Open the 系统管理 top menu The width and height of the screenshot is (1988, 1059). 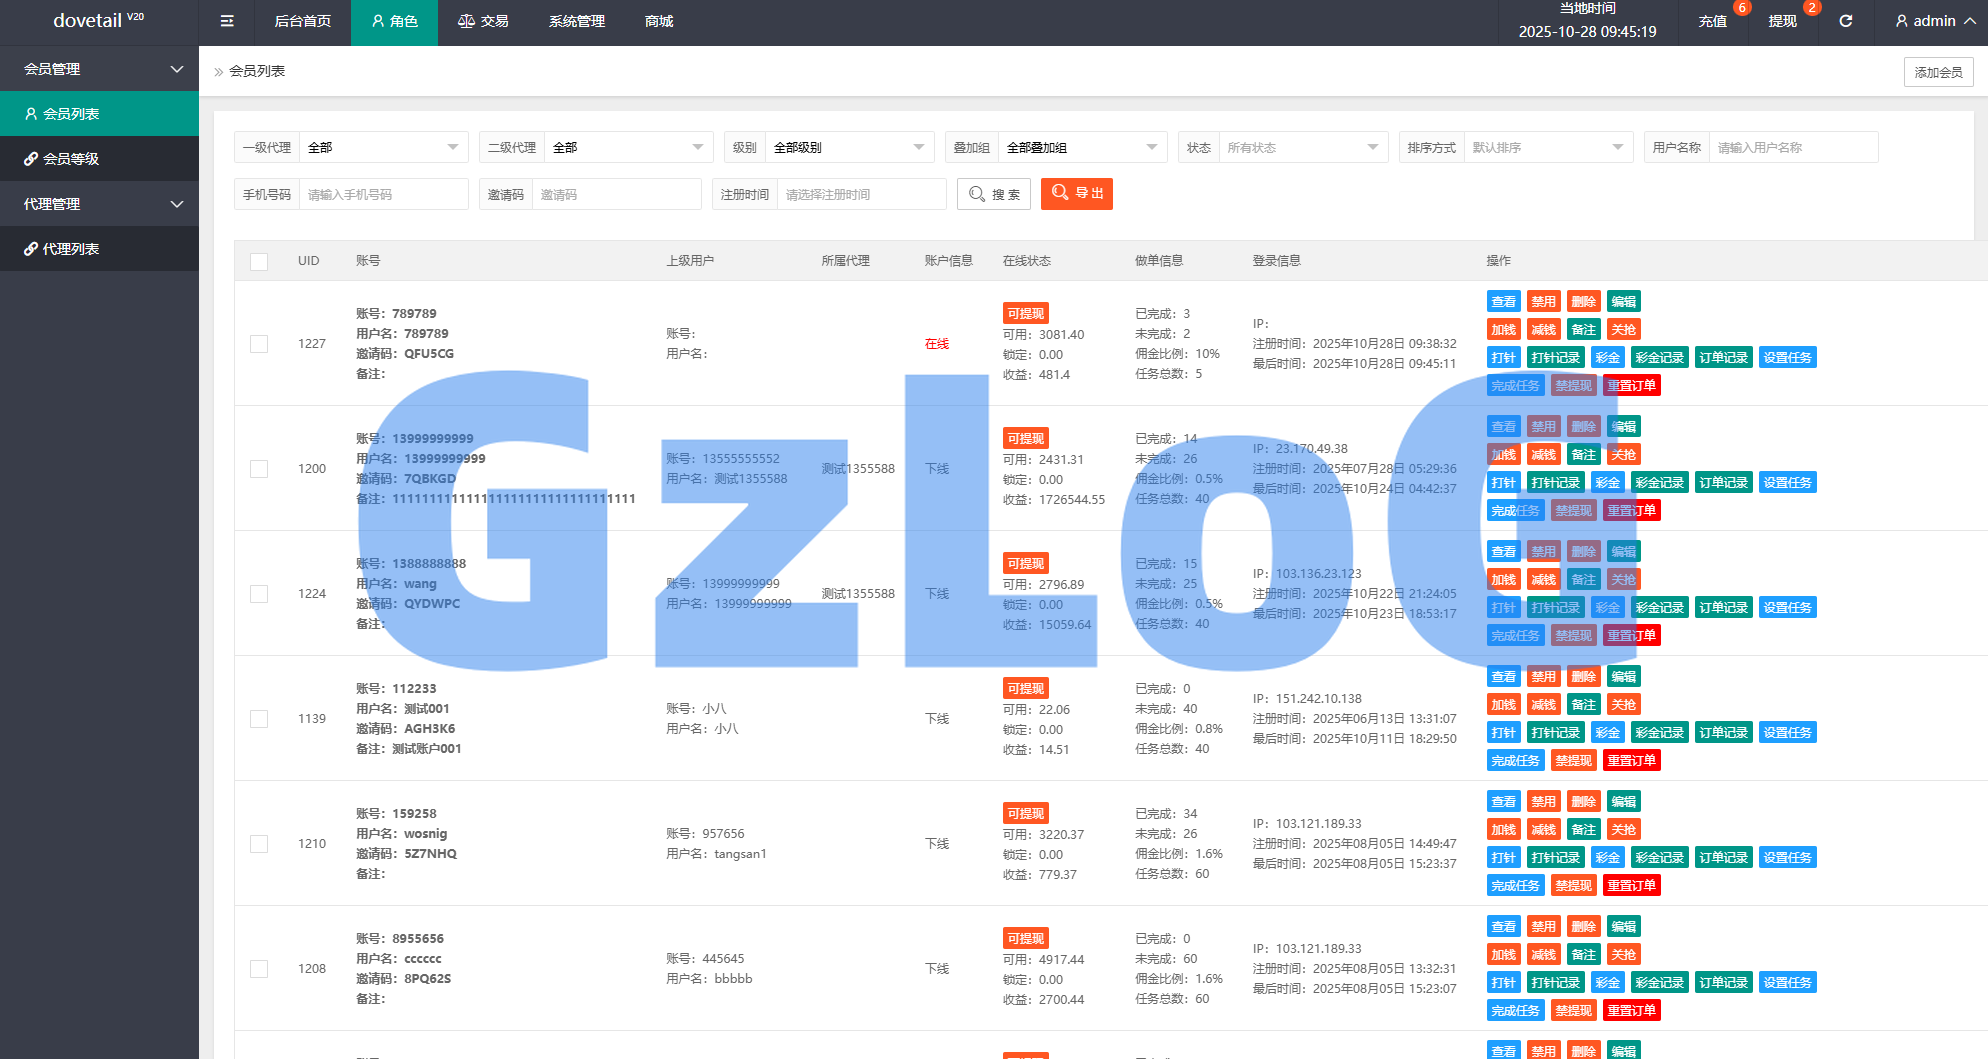pos(577,21)
